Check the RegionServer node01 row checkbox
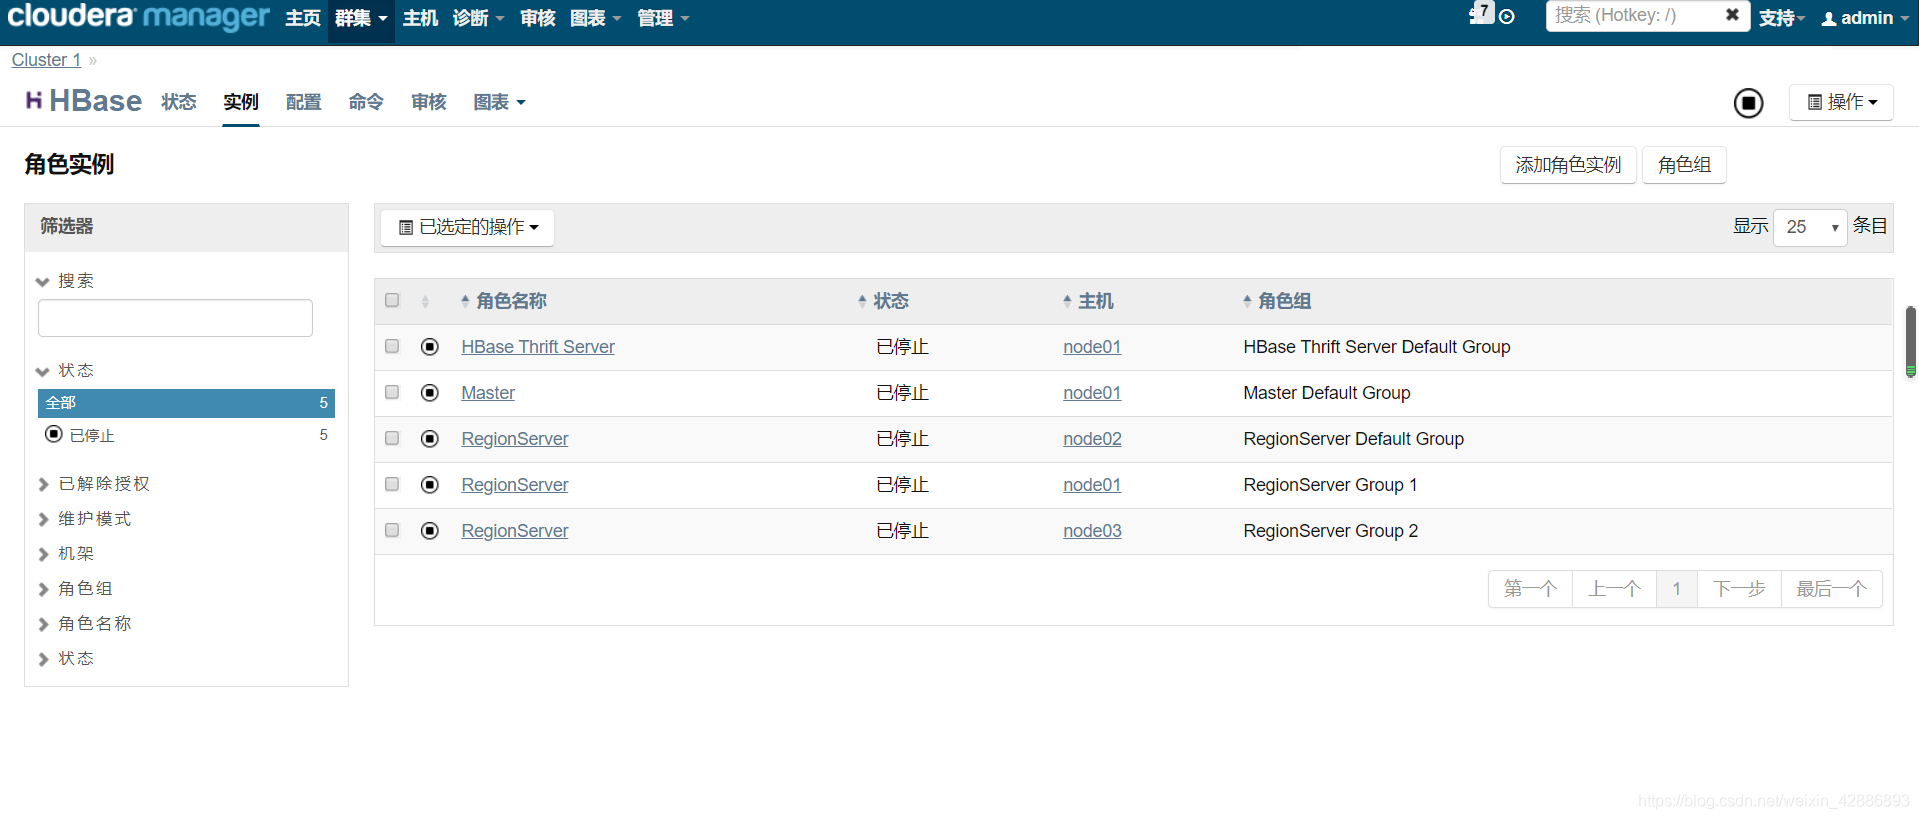This screenshot has width=1919, height=819. (x=392, y=484)
